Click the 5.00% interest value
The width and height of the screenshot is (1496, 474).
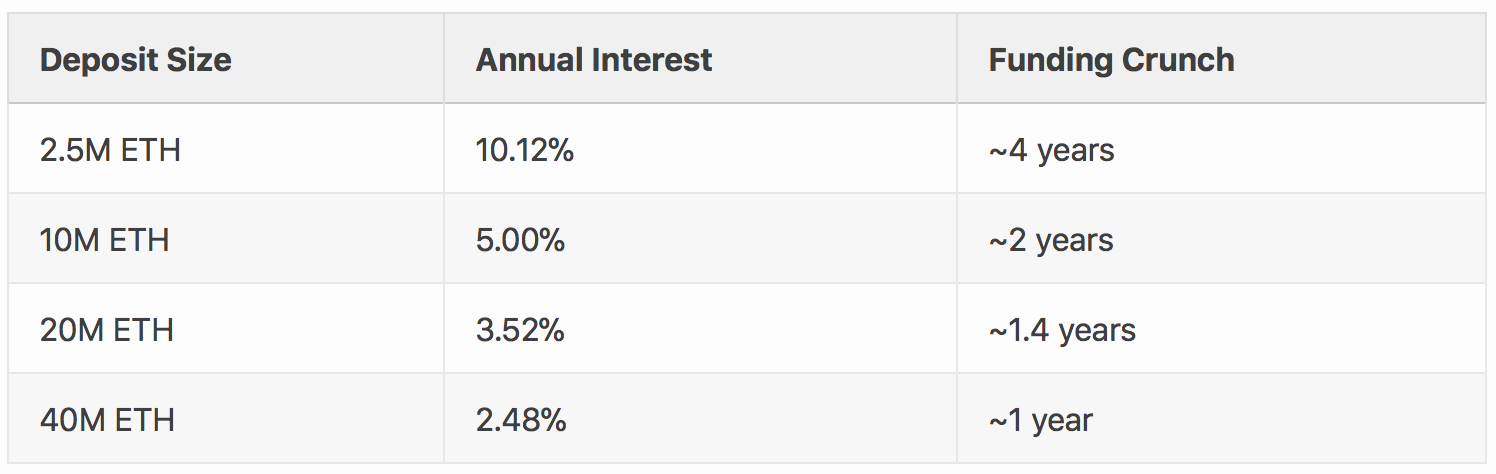click(x=521, y=240)
